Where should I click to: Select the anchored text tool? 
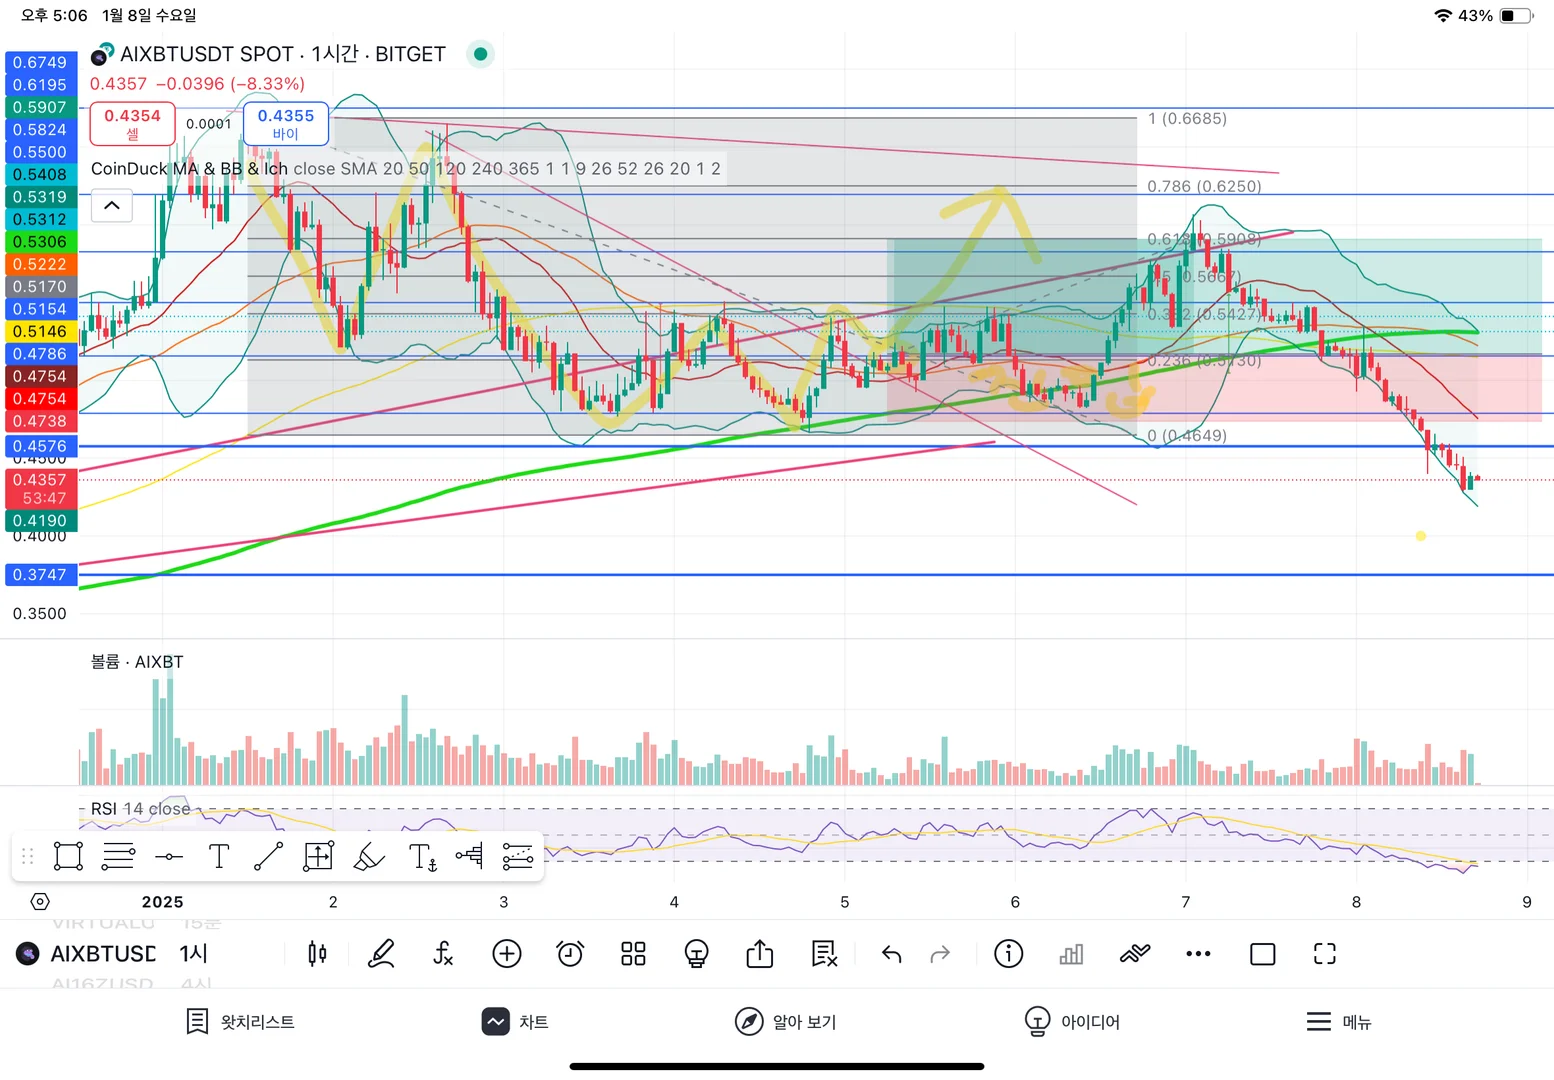[x=423, y=856]
